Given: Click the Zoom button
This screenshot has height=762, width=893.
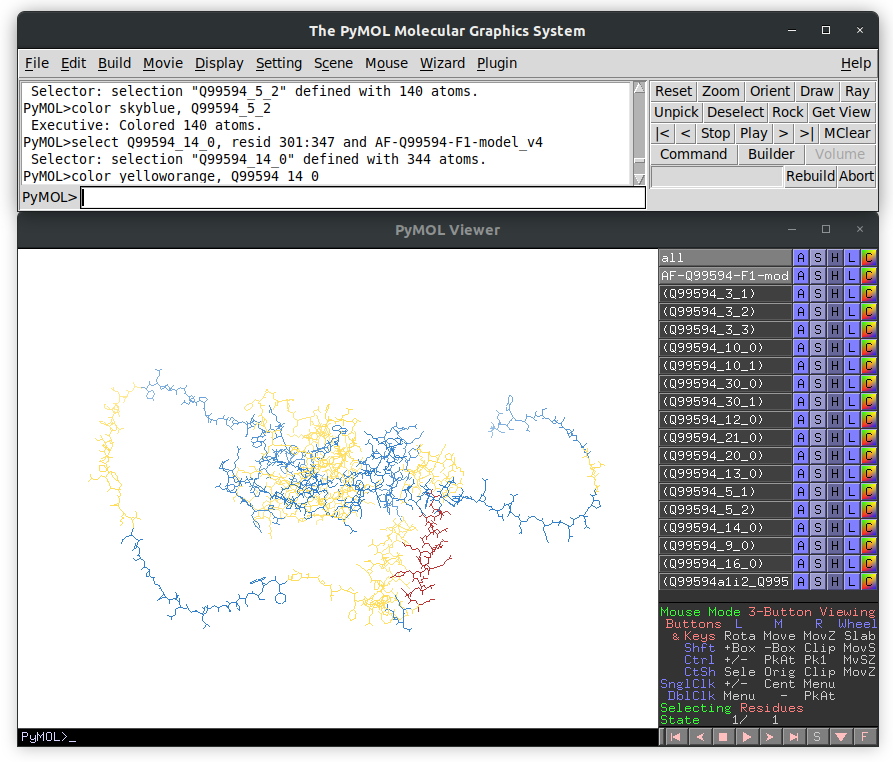Looking at the screenshot, I should click(x=720, y=91).
